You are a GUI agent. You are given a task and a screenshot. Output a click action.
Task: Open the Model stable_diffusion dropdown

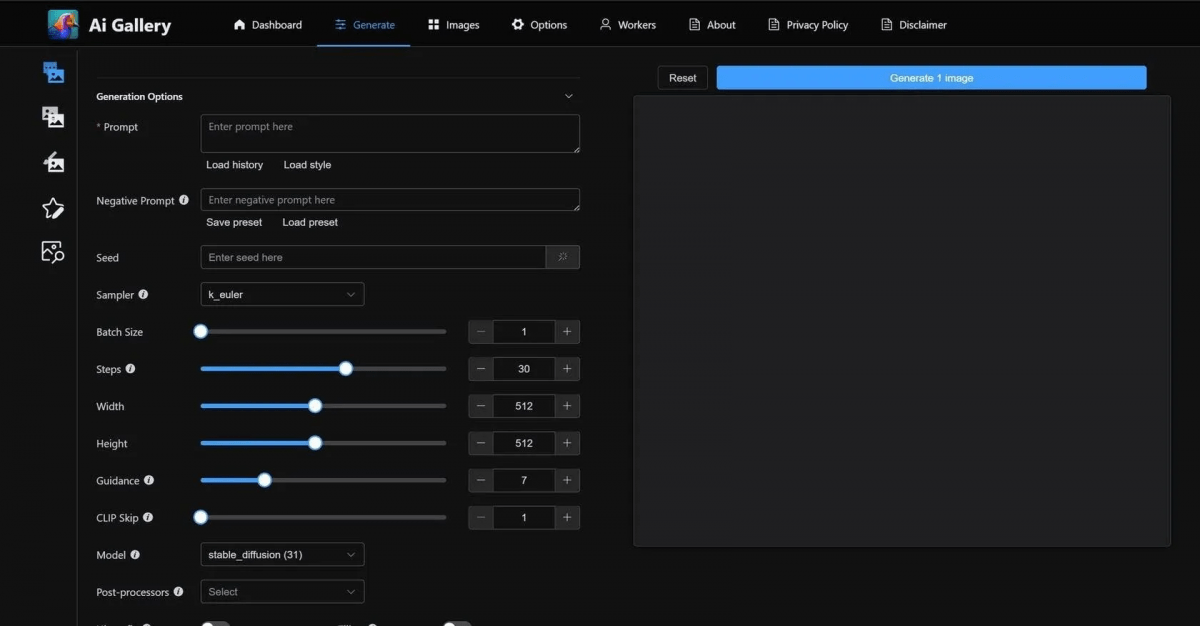point(282,555)
